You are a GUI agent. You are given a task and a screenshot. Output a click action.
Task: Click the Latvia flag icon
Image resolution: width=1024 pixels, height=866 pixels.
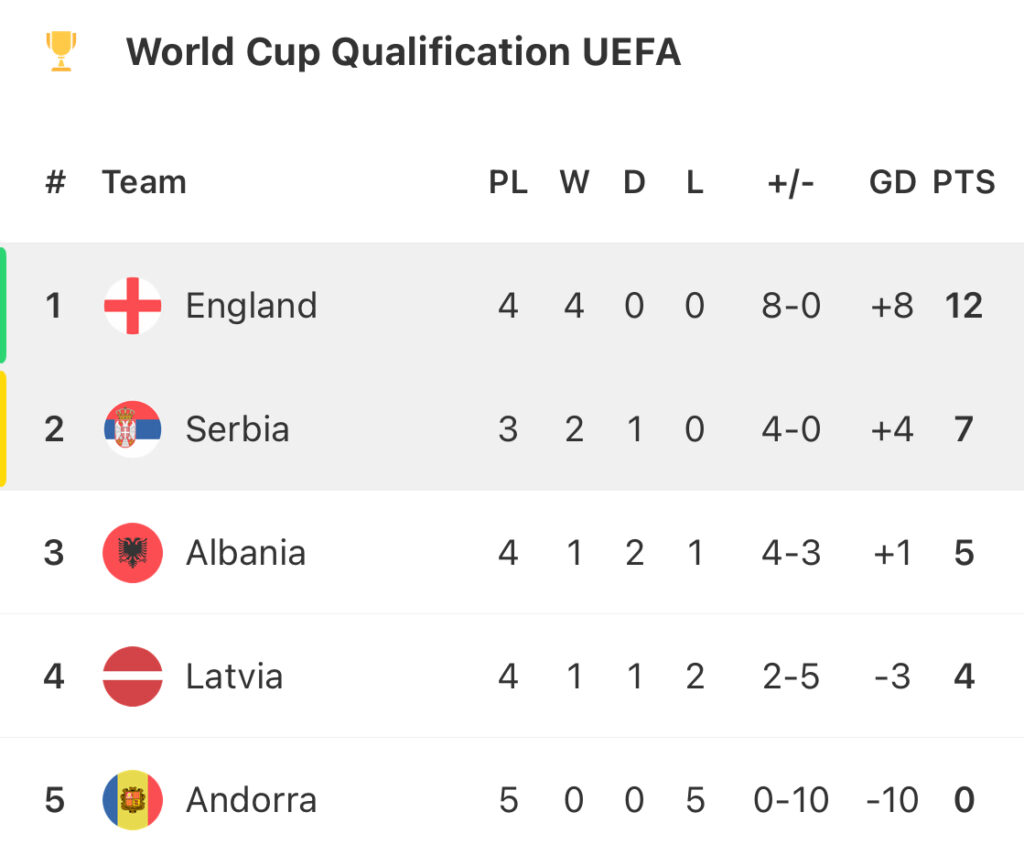(133, 676)
